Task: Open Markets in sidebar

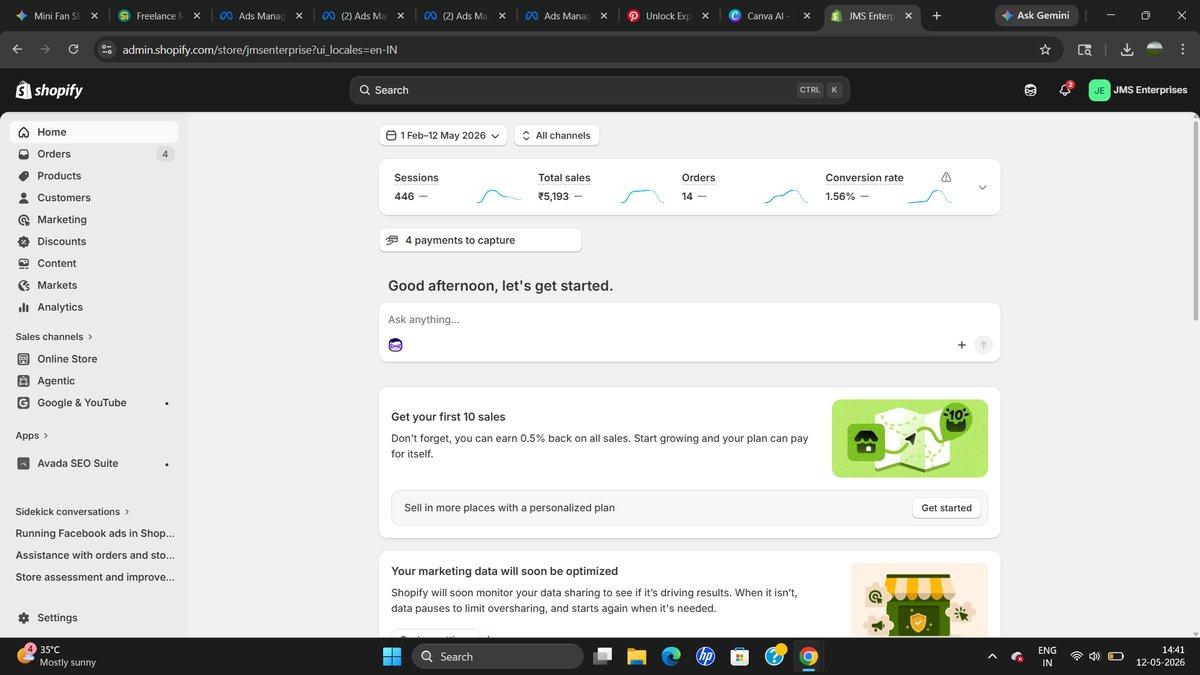Action: coord(94,286)
